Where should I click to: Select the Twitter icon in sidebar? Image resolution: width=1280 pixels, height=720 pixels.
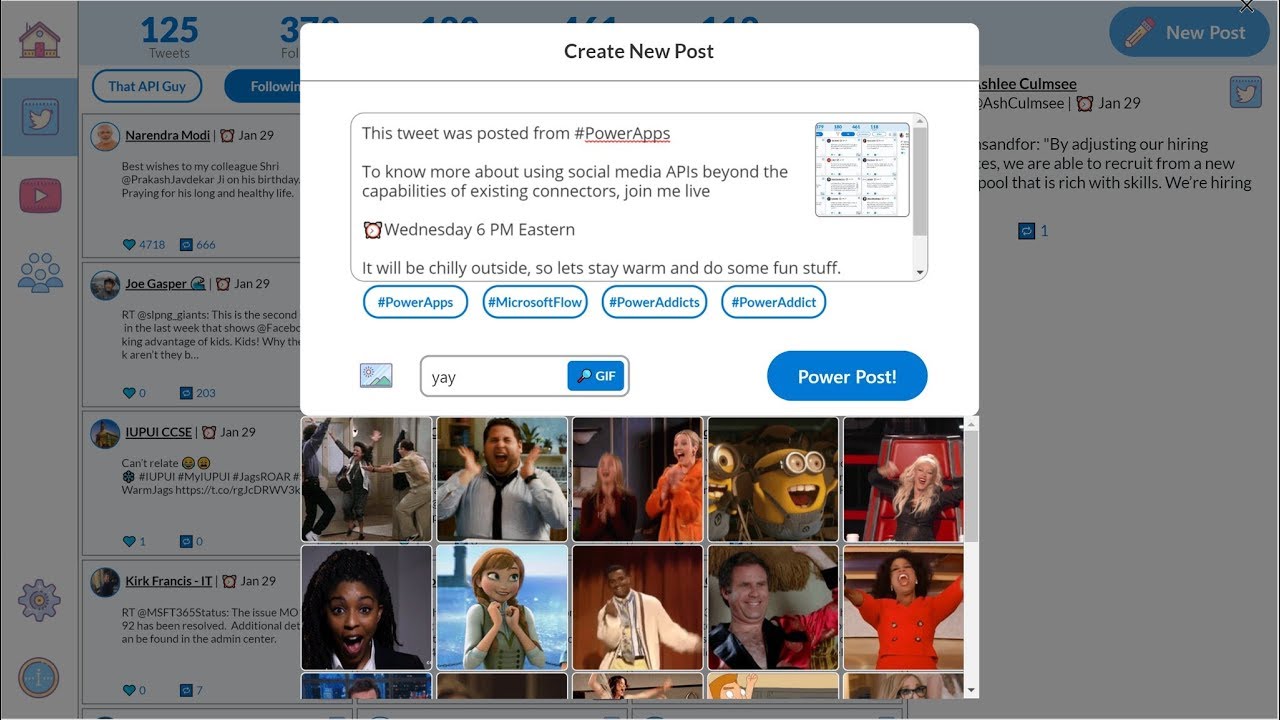tap(40, 117)
